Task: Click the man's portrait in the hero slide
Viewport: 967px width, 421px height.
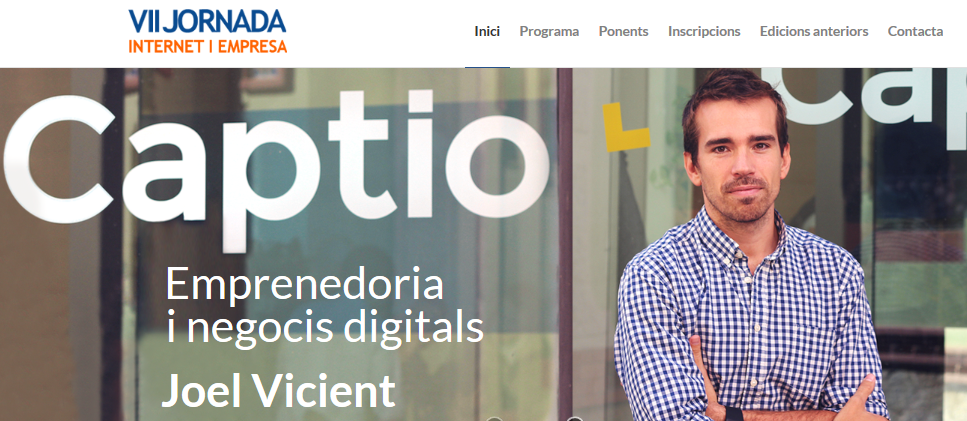Action: (752, 247)
